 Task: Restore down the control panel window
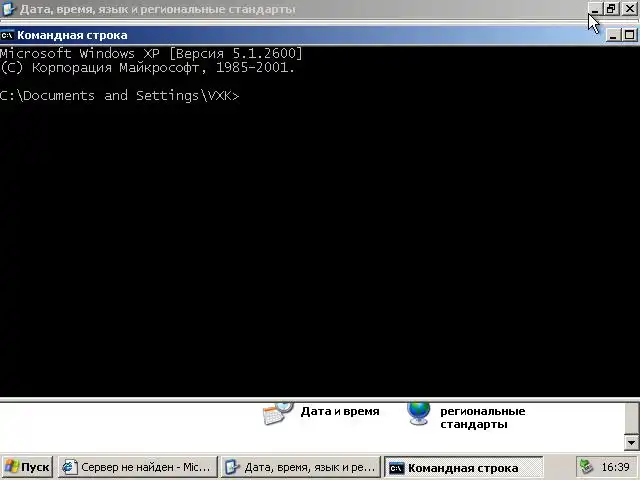pyautogui.click(x=611, y=9)
